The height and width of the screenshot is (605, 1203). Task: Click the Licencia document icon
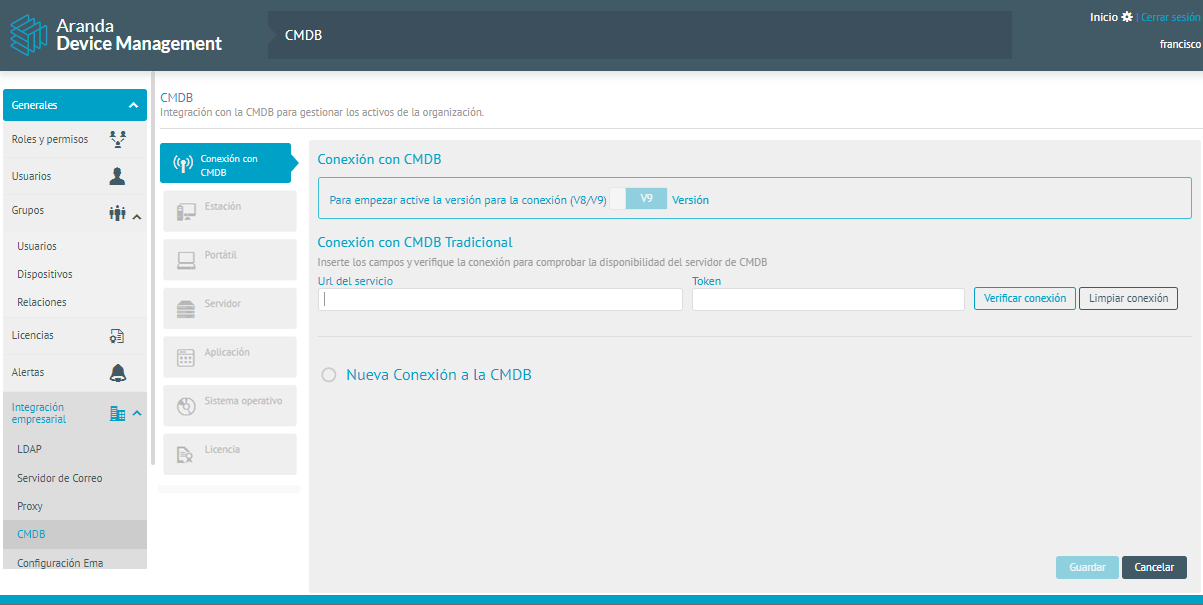[186, 455]
